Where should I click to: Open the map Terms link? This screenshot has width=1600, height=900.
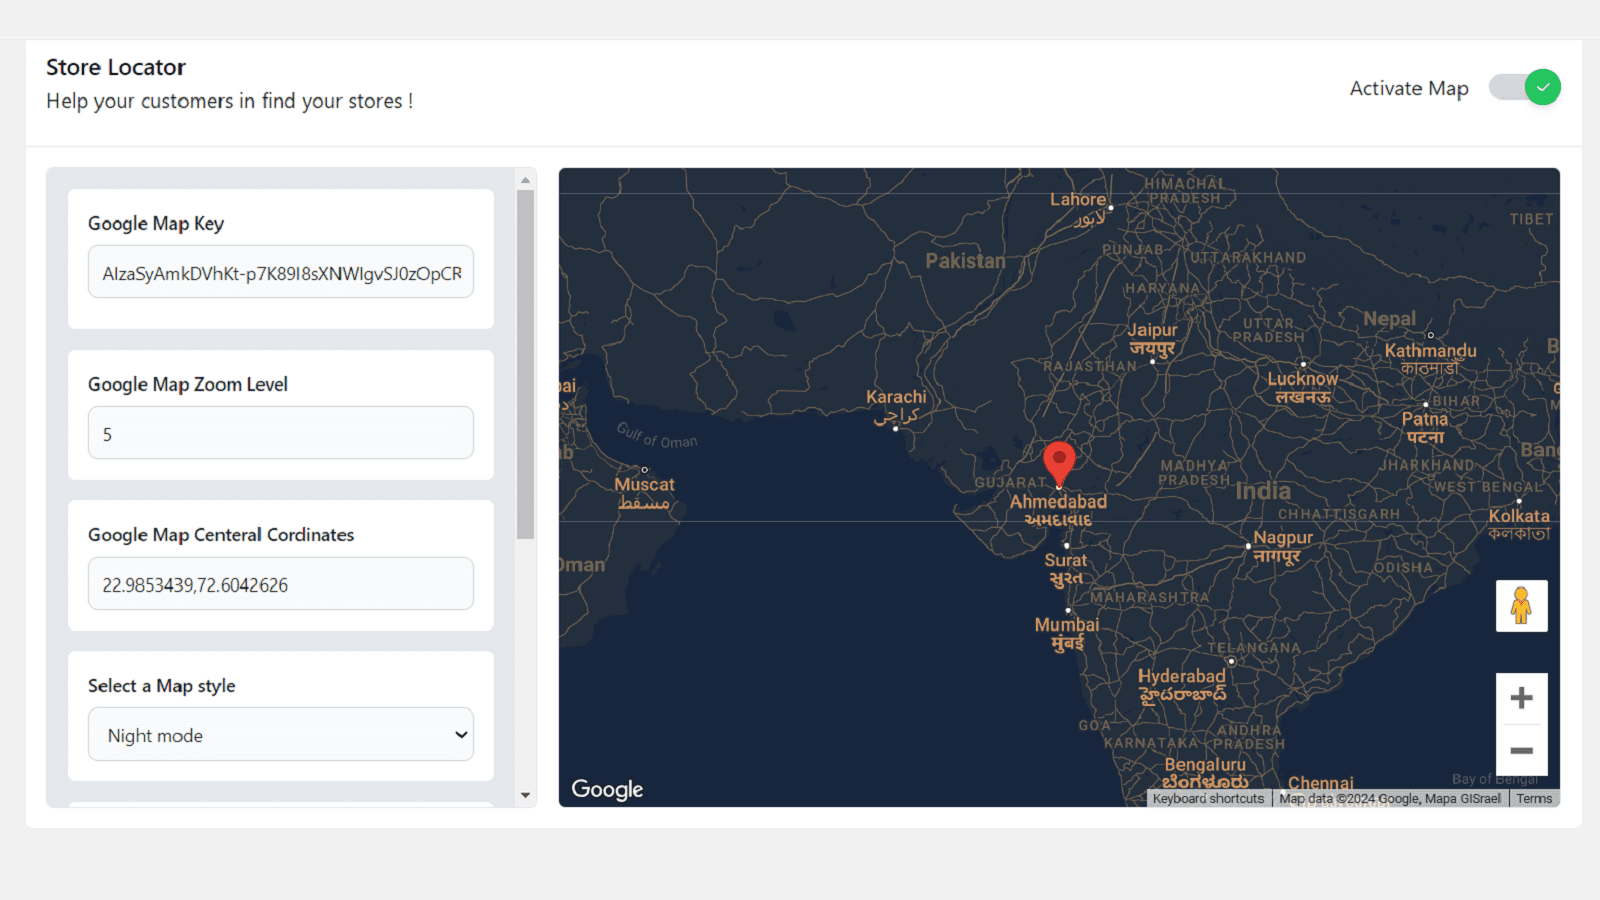click(x=1534, y=799)
